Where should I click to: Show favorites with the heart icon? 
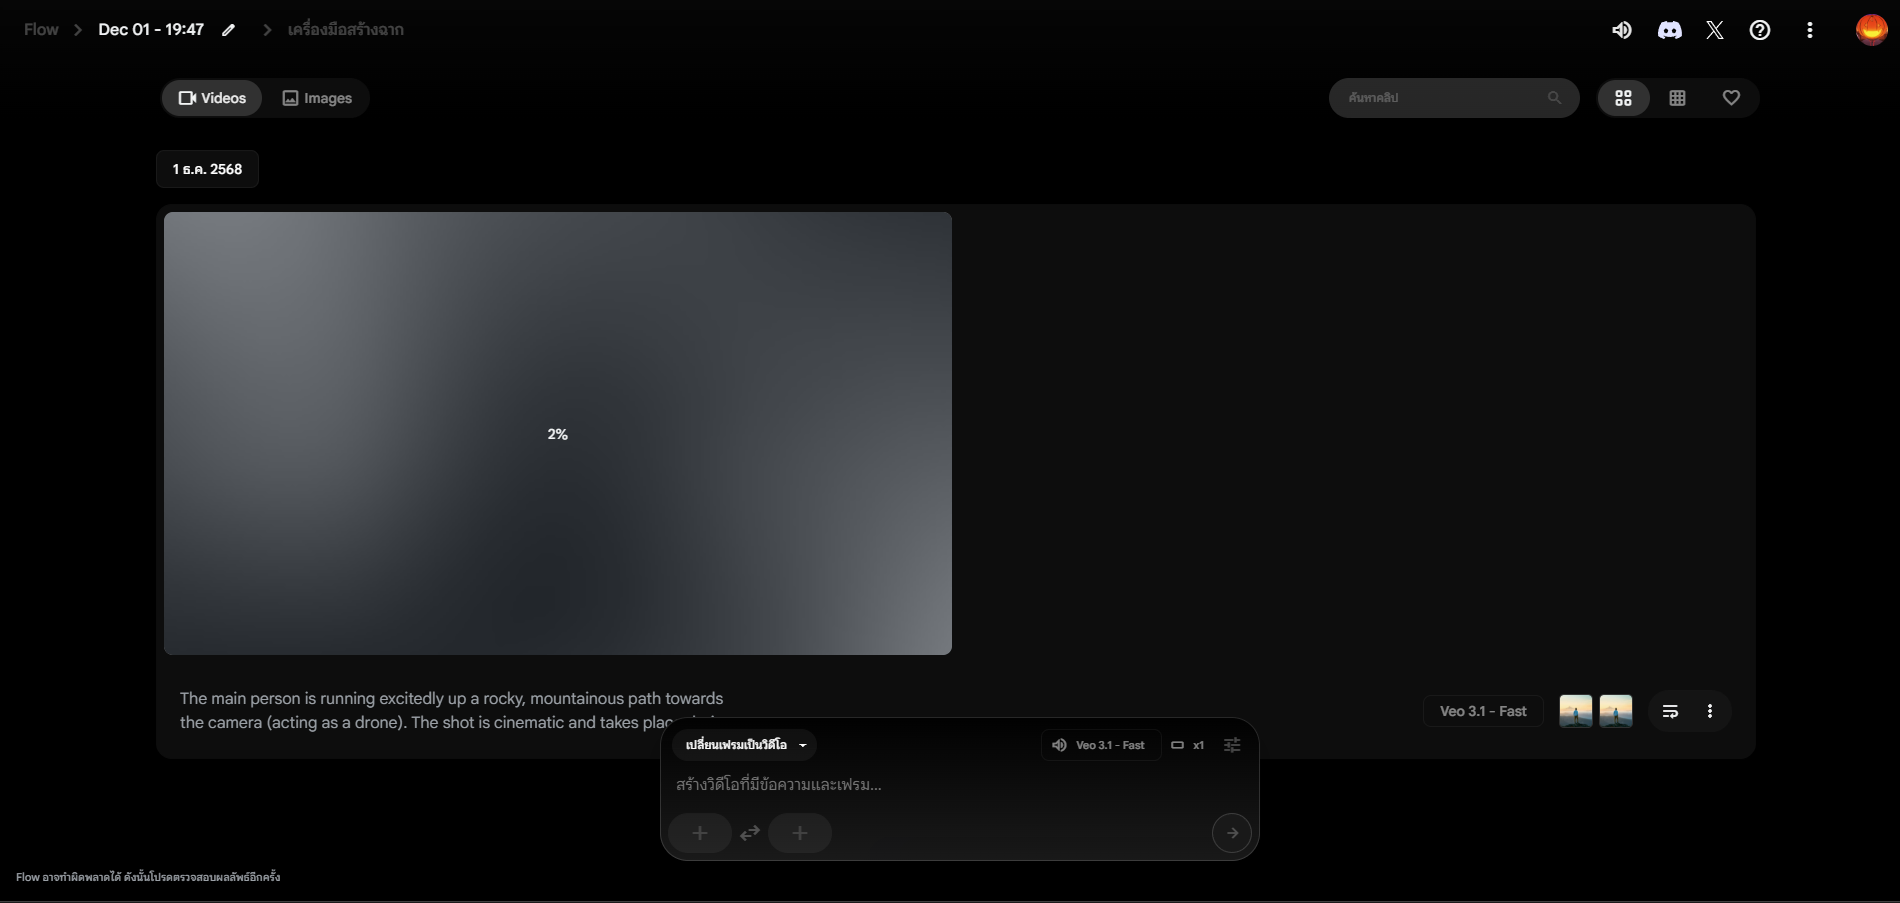pos(1731,98)
